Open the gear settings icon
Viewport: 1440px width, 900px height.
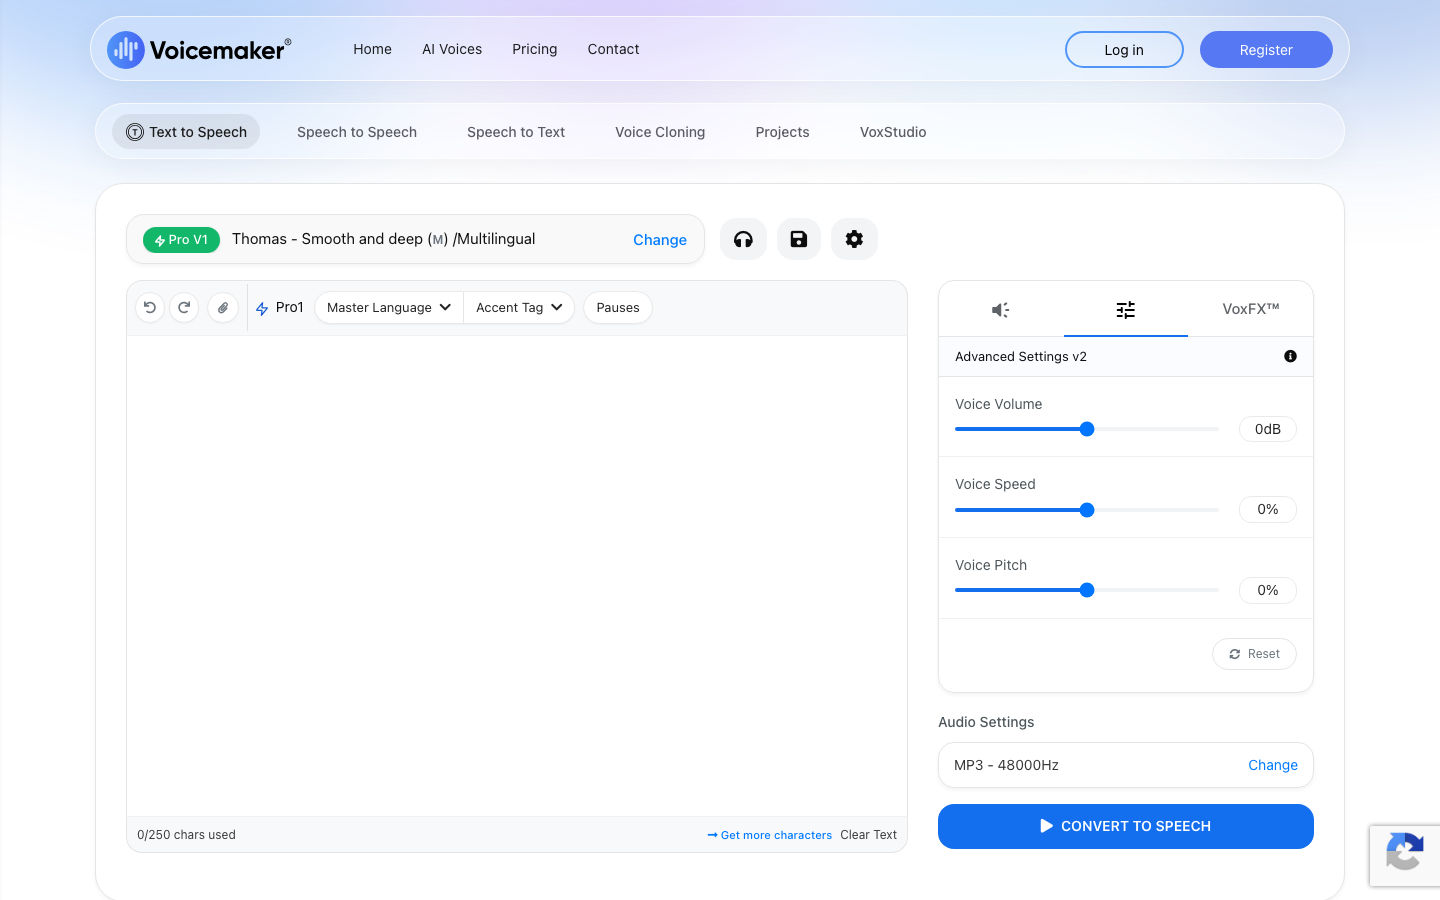854,239
